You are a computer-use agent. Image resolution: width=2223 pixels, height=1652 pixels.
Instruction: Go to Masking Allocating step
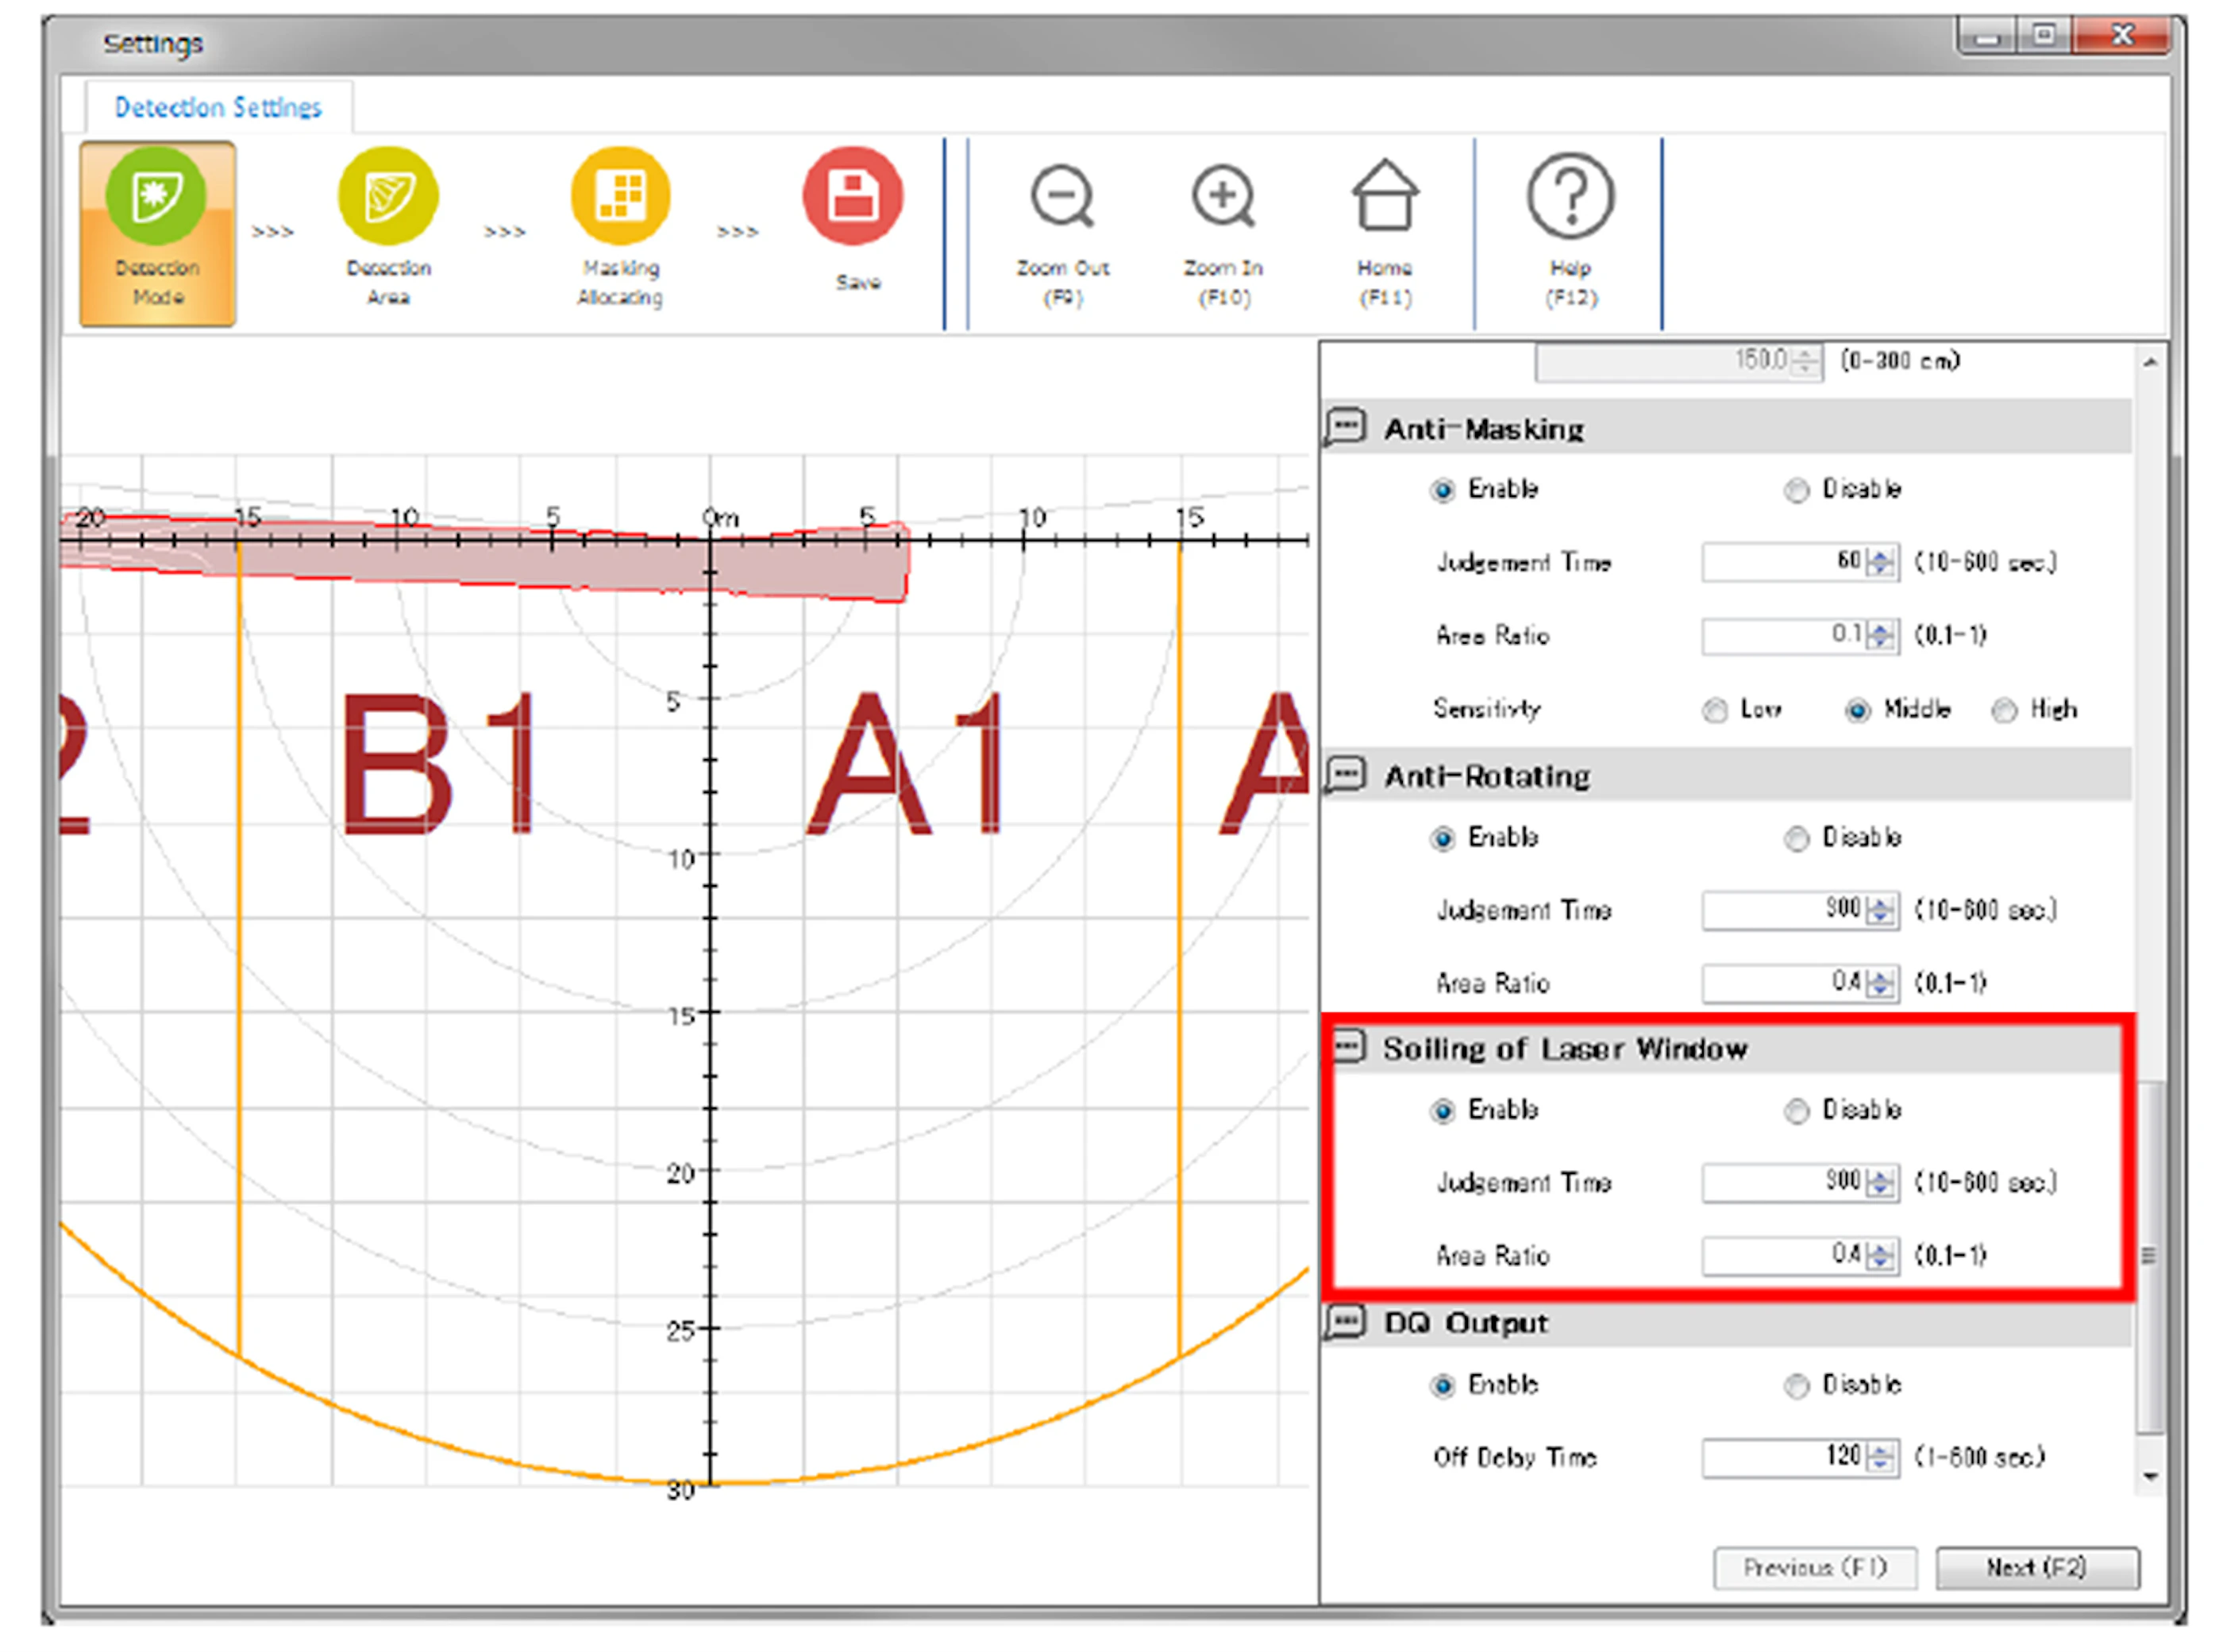(x=620, y=197)
